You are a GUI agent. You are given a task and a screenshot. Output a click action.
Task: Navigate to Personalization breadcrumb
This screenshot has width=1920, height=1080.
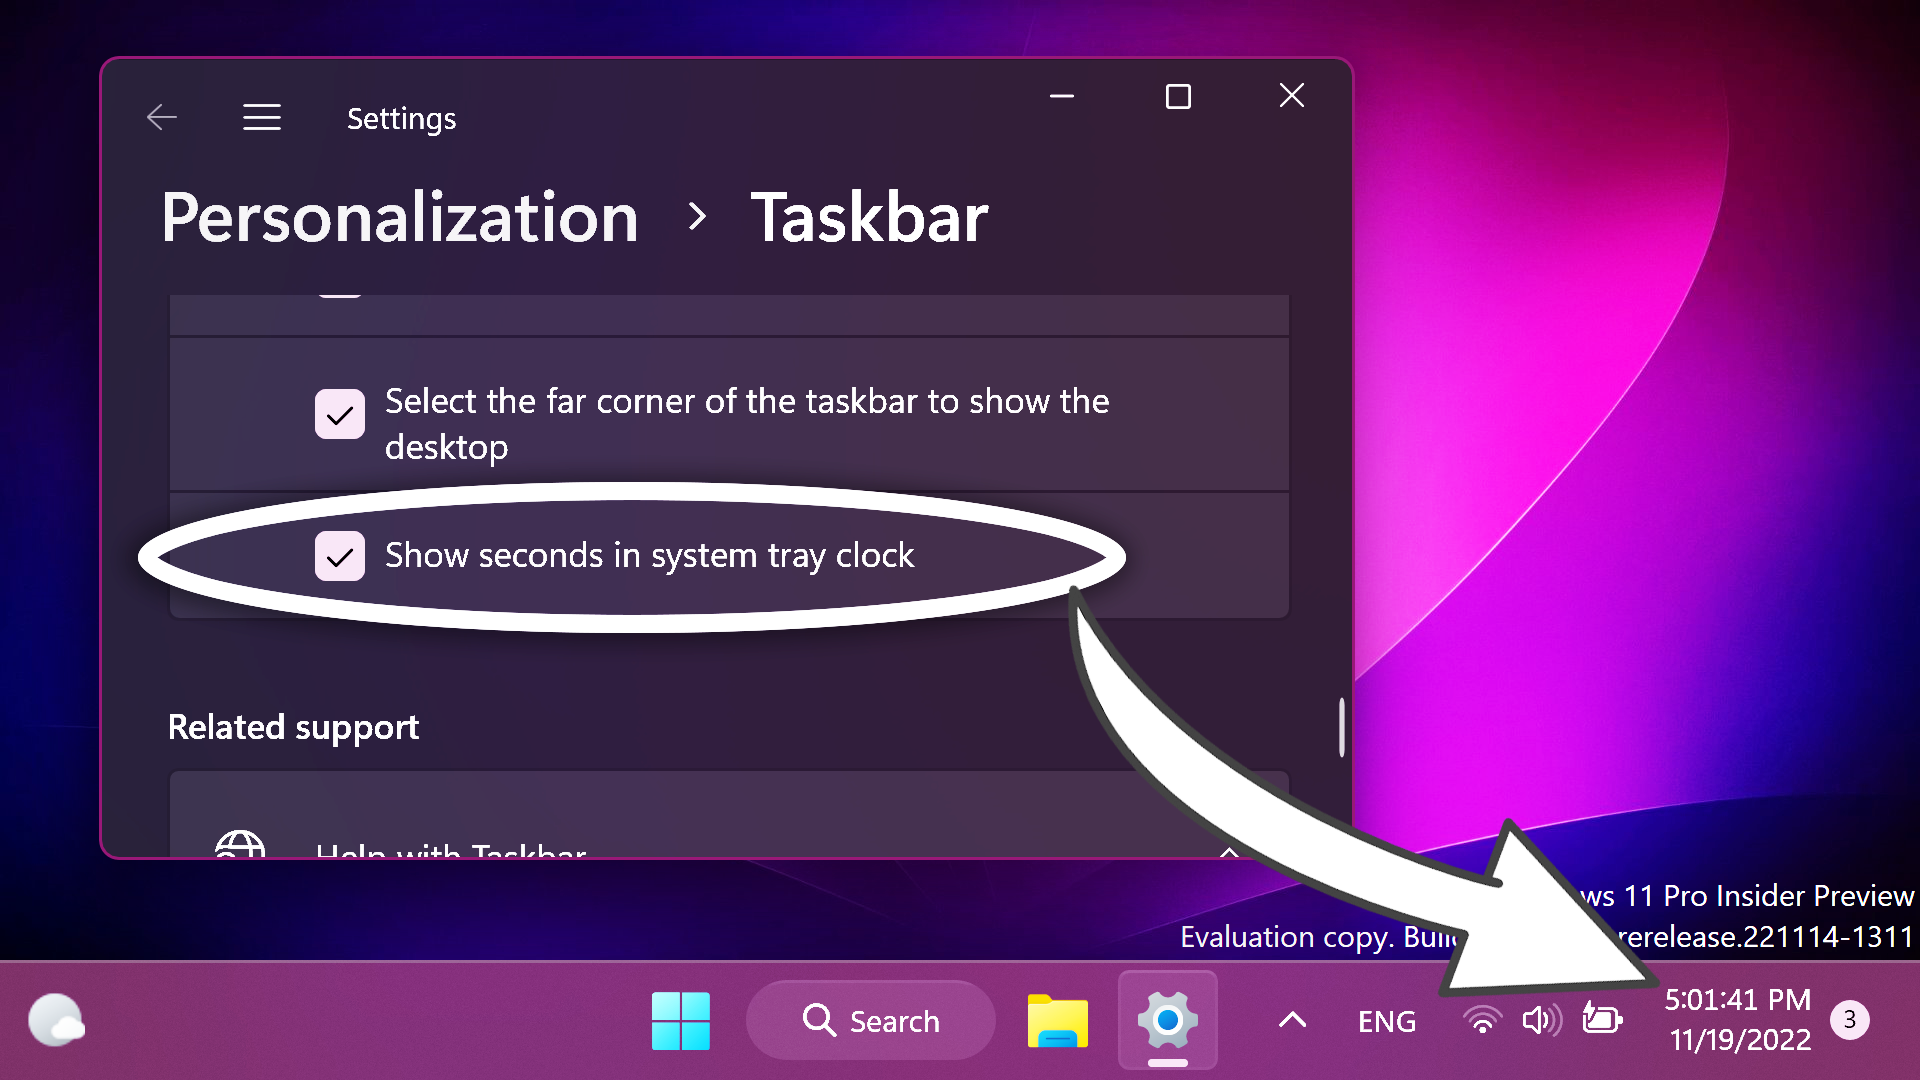pos(400,217)
